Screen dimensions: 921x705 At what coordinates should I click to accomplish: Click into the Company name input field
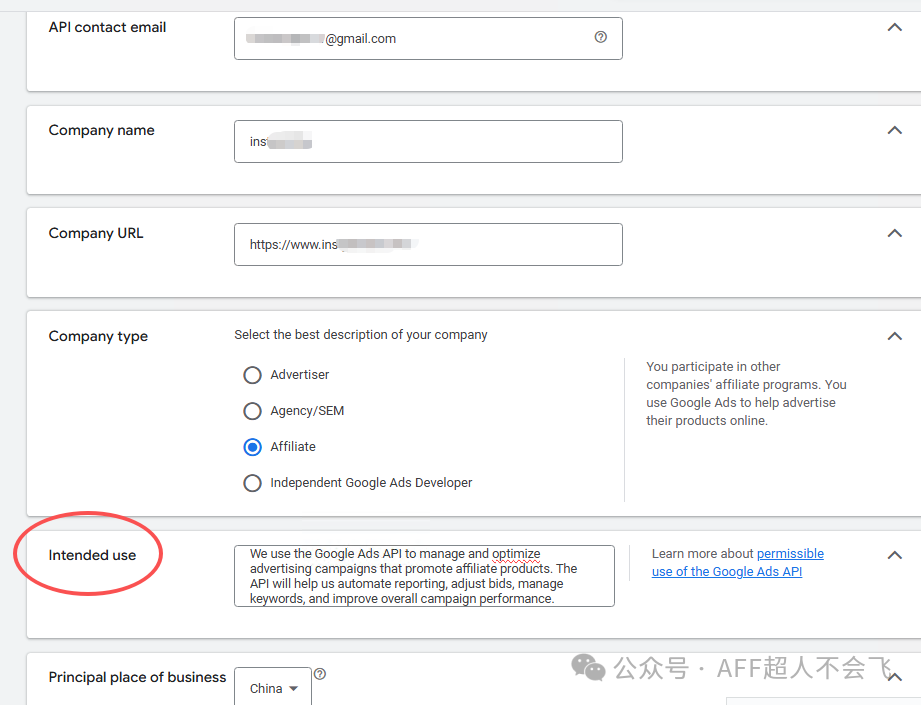(x=428, y=142)
